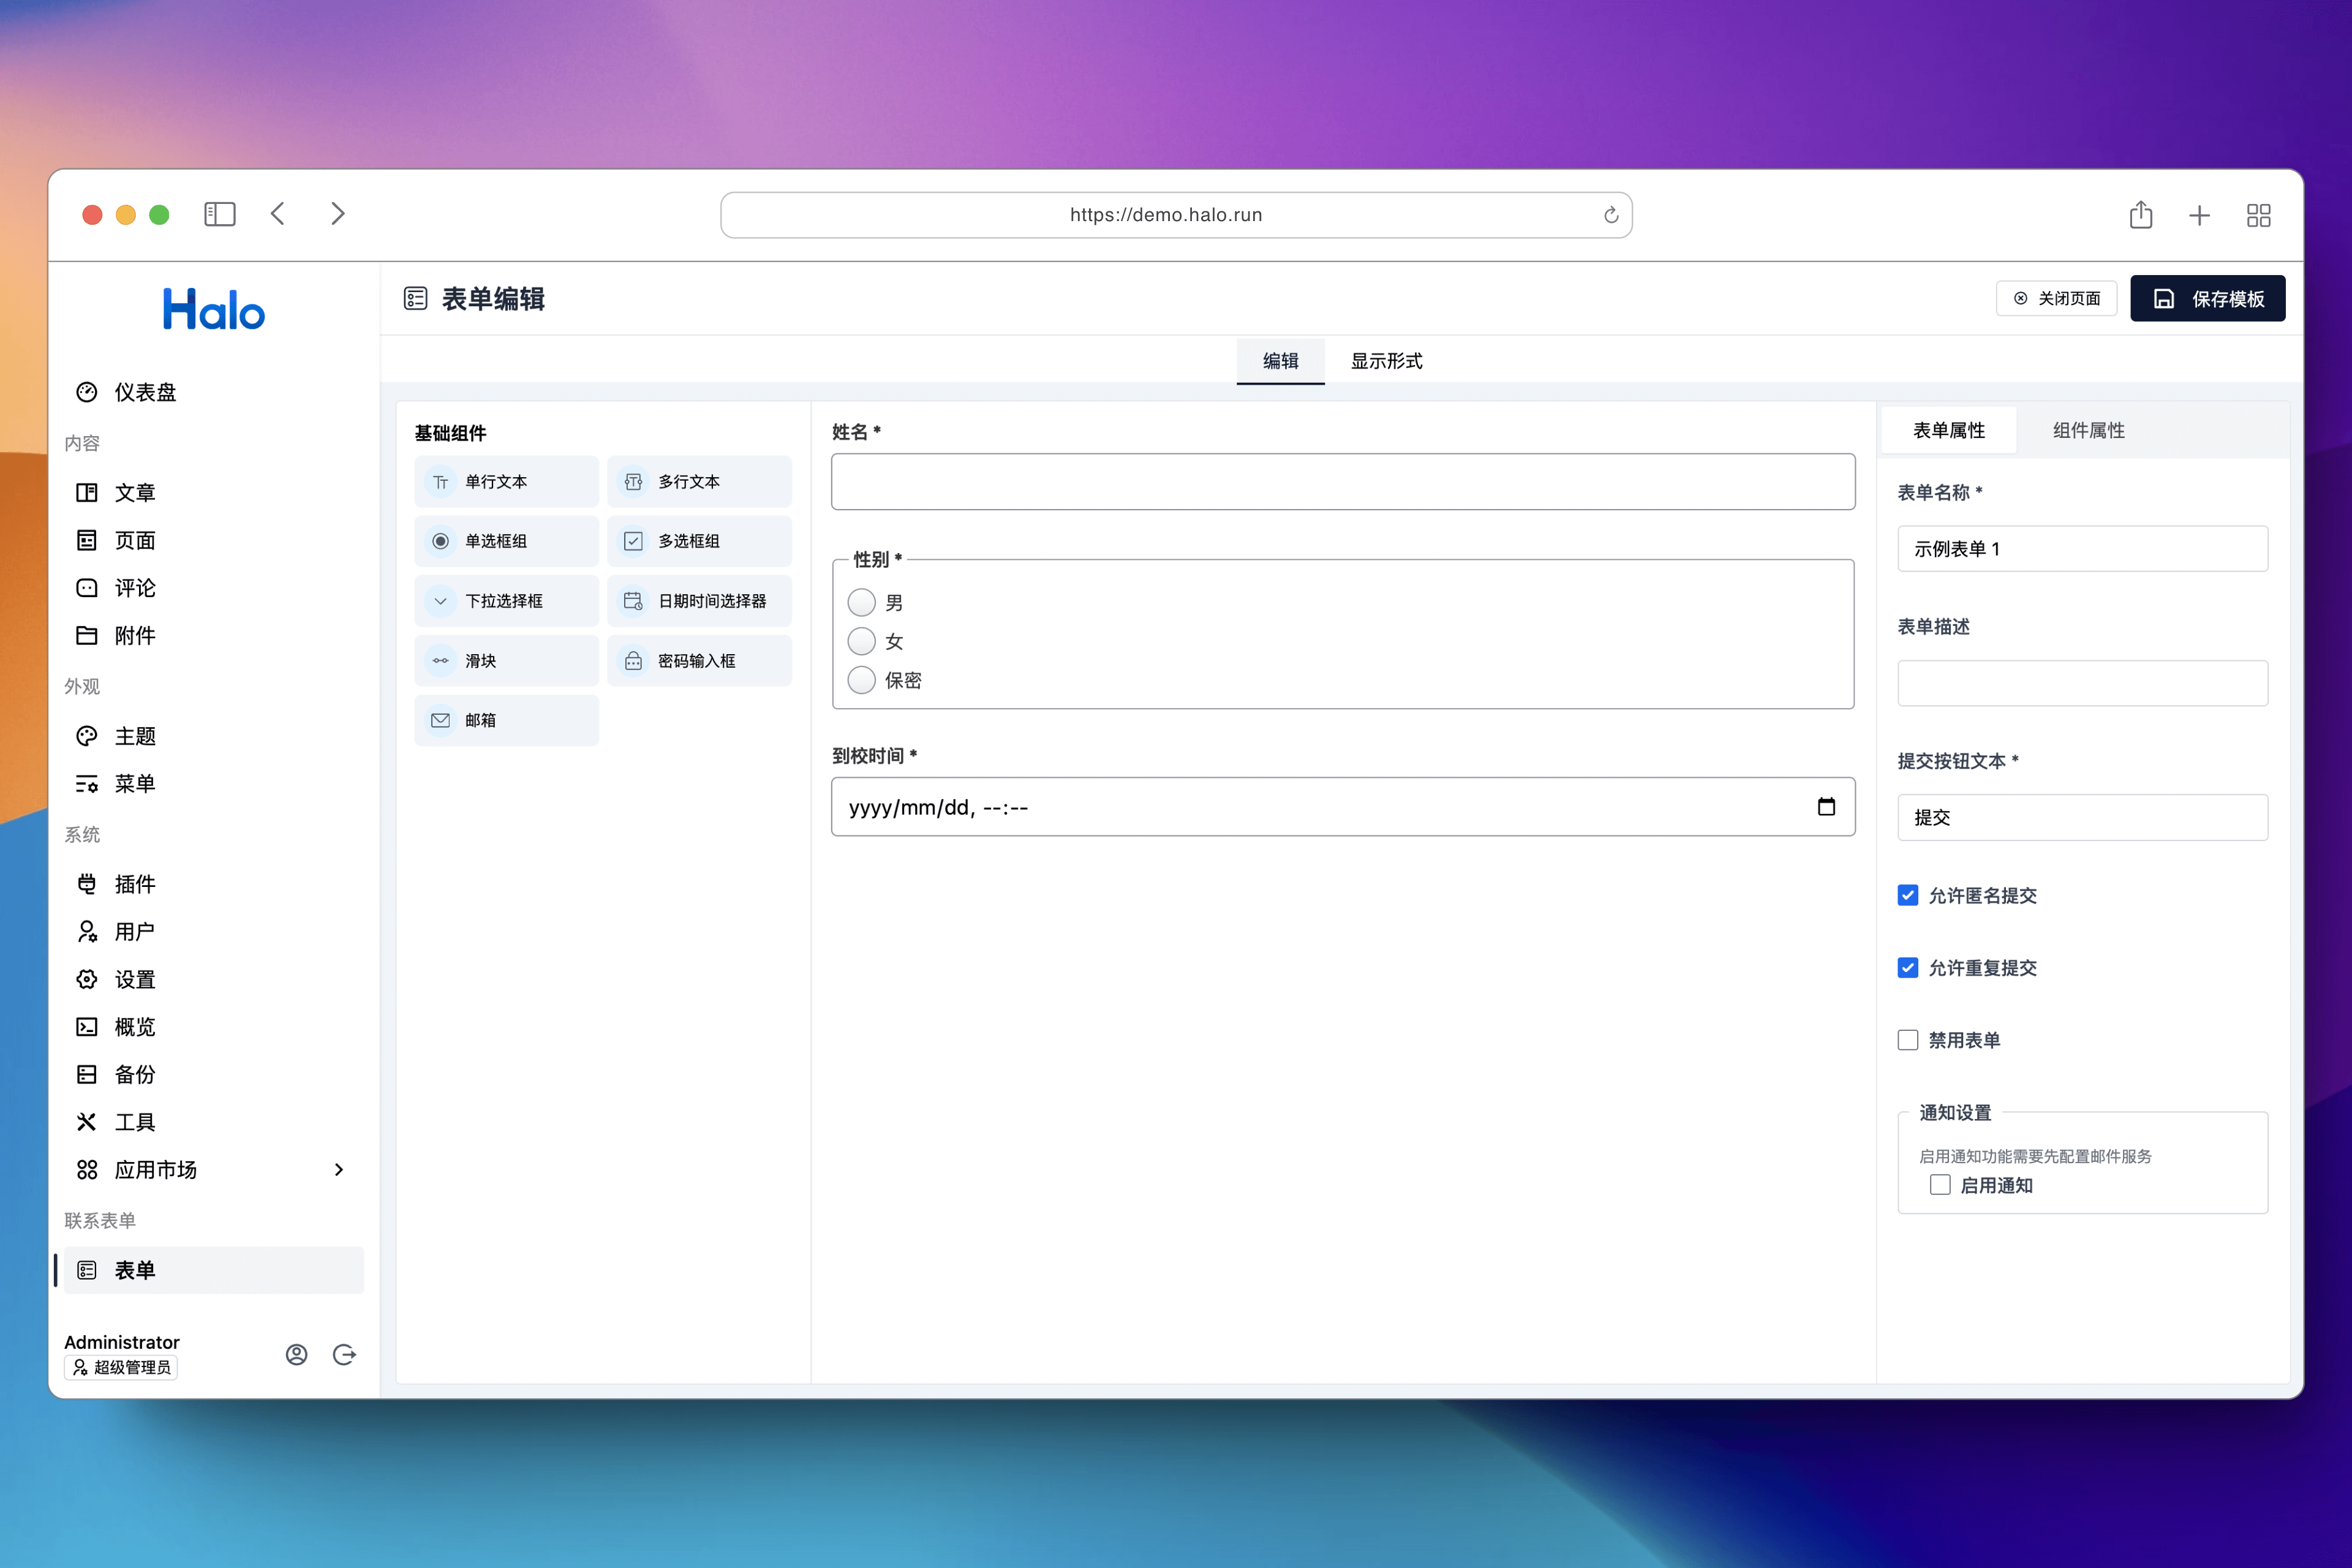The width and height of the screenshot is (2352, 1568).
Task: Select the 女 radio option
Action: (861, 641)
